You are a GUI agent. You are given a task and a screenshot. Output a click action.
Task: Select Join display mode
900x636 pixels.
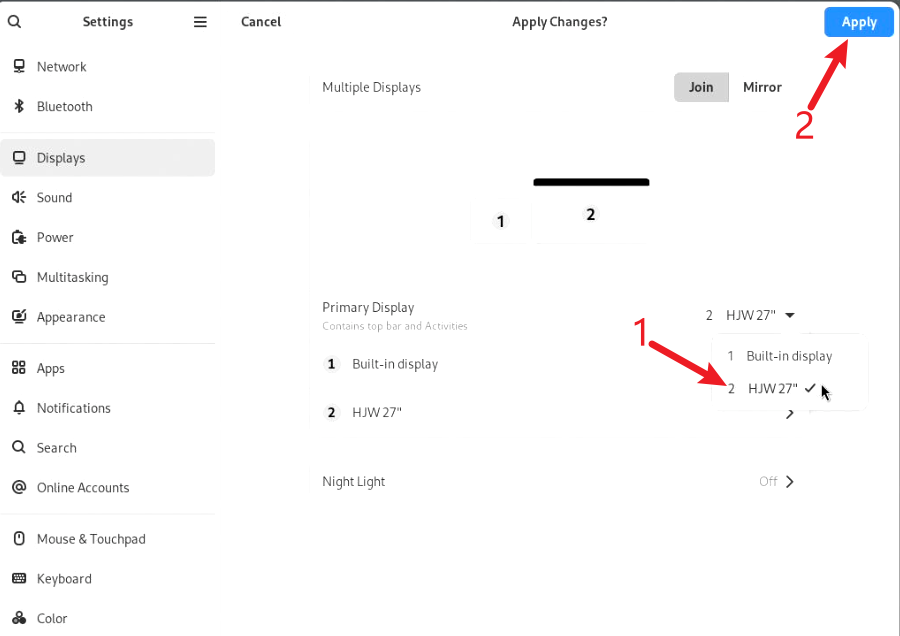pyautogui.click(x=701, y=87)
